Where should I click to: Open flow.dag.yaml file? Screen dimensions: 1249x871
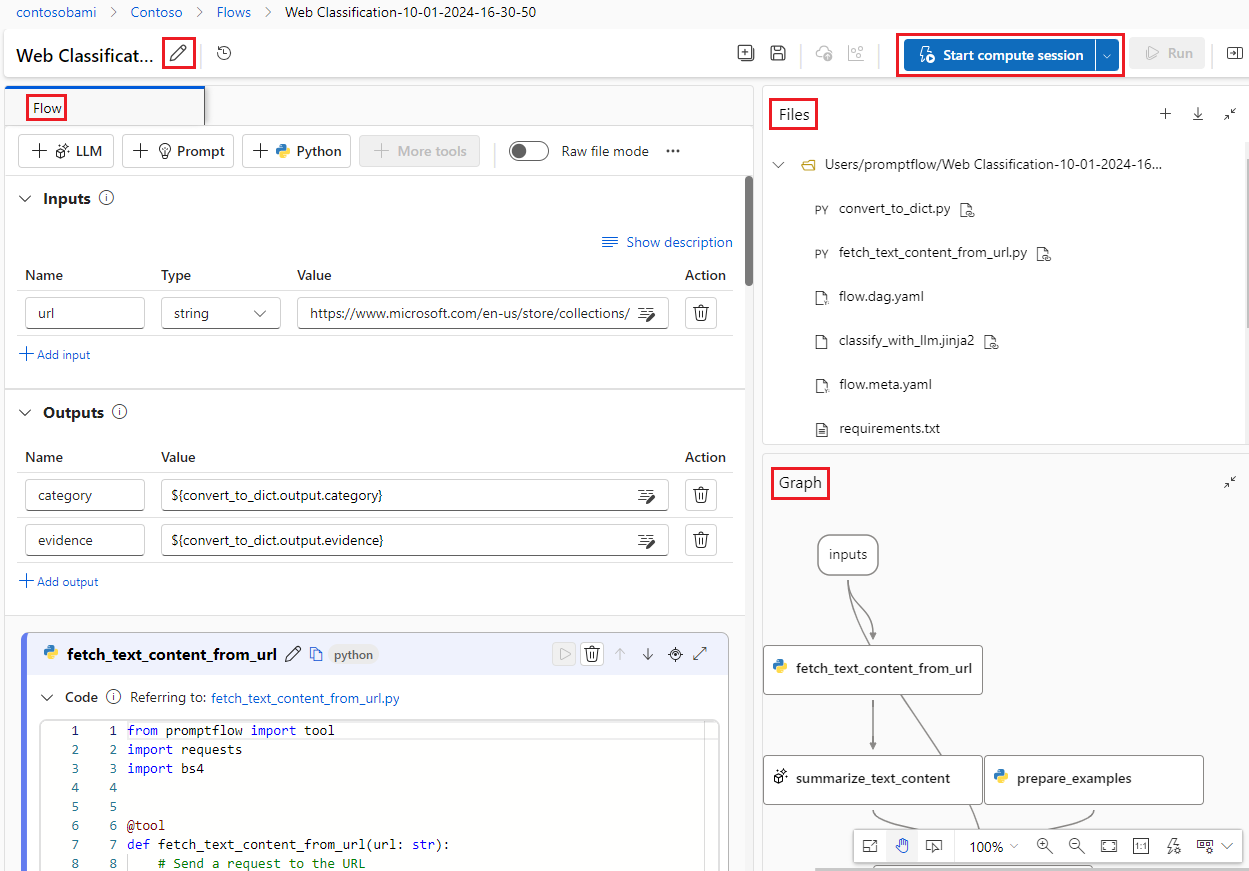[x=880, y=297]
